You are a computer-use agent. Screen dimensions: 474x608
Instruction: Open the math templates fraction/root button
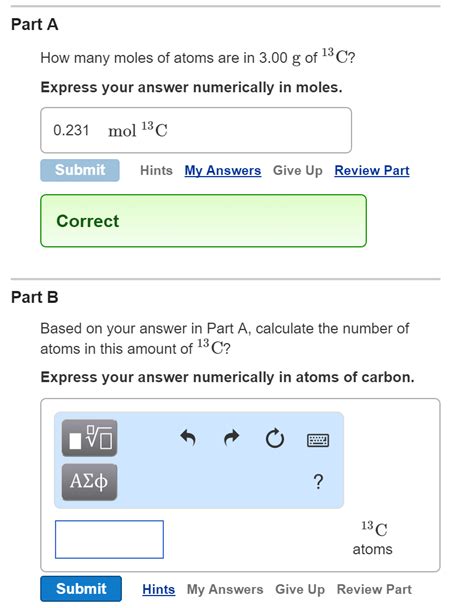(x=89, y=438)
